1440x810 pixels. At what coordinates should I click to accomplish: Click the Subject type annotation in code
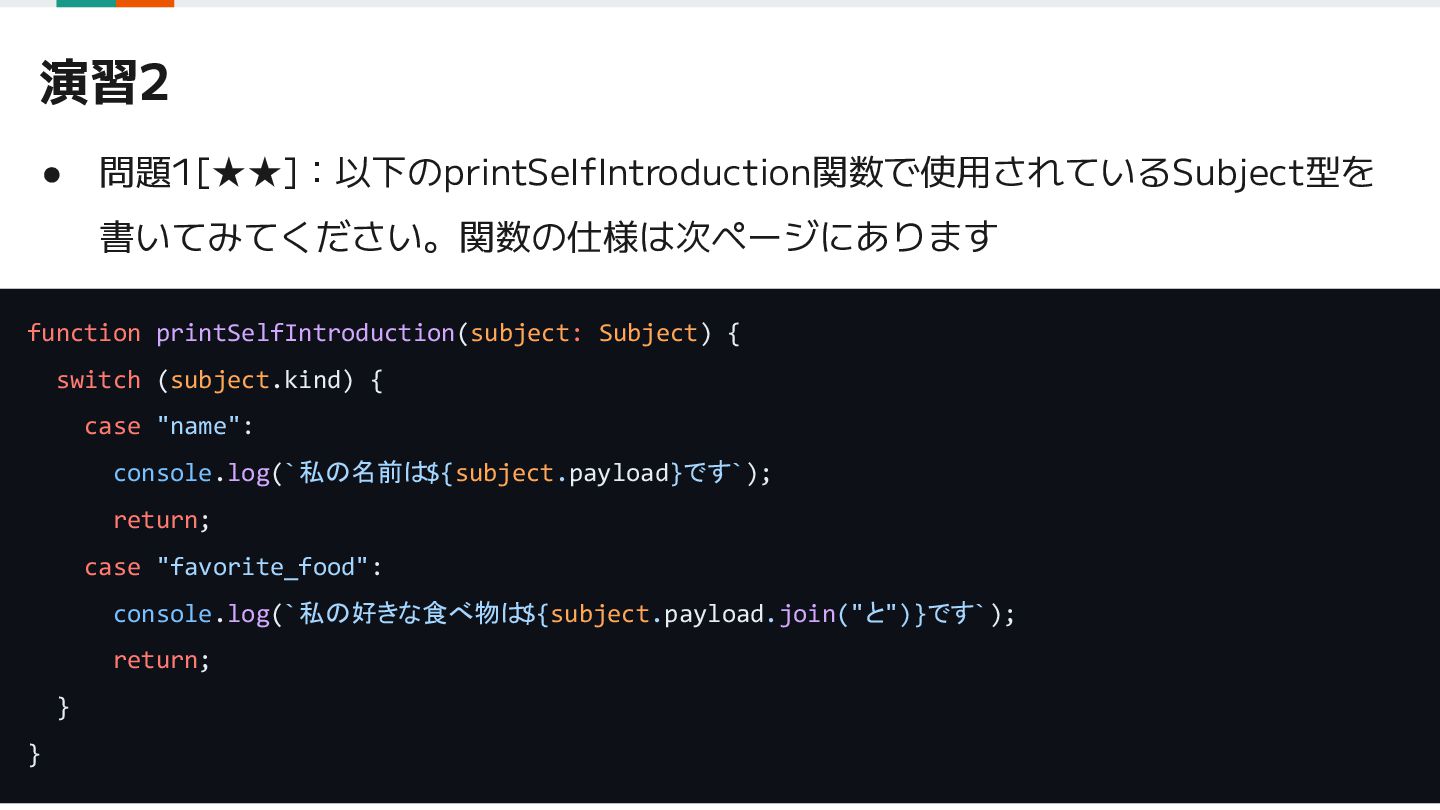(648, 333)
